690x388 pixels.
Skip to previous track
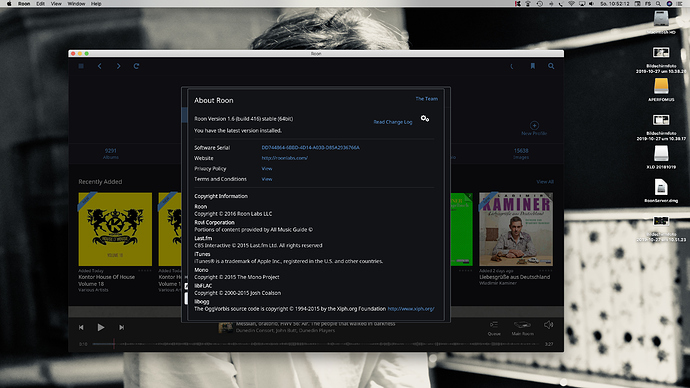81,327
